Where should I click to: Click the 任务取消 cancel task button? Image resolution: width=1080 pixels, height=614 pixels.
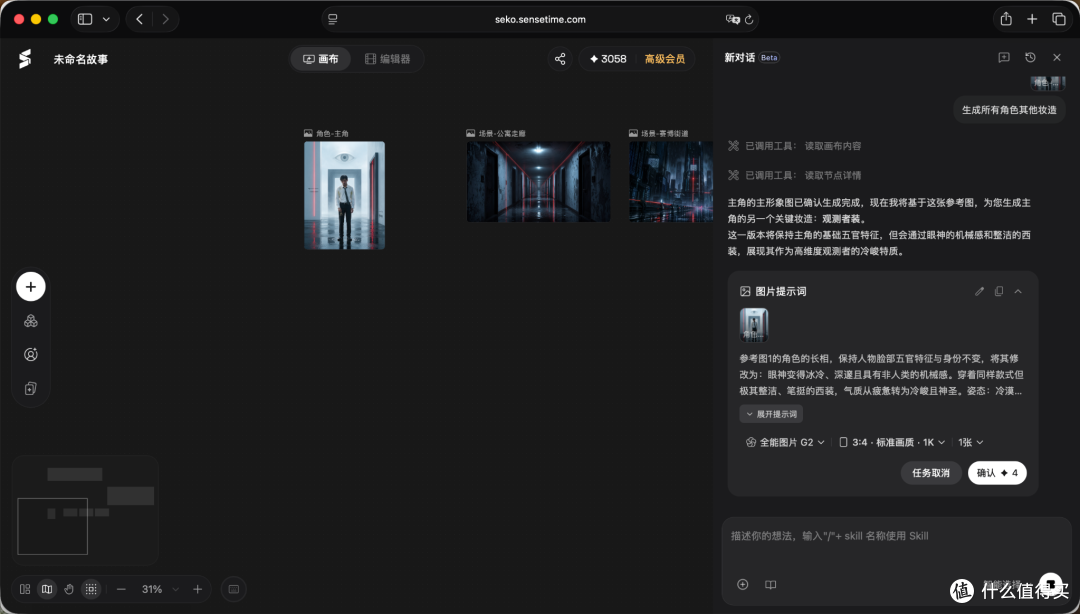931,473
